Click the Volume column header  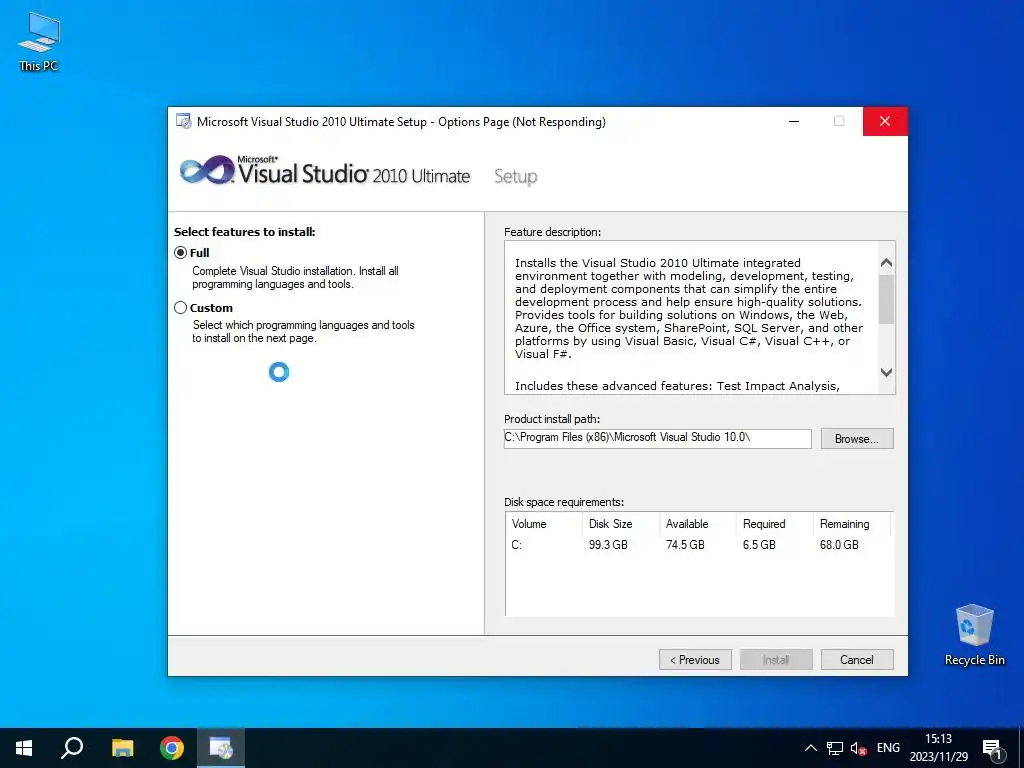tap(543, 524)
